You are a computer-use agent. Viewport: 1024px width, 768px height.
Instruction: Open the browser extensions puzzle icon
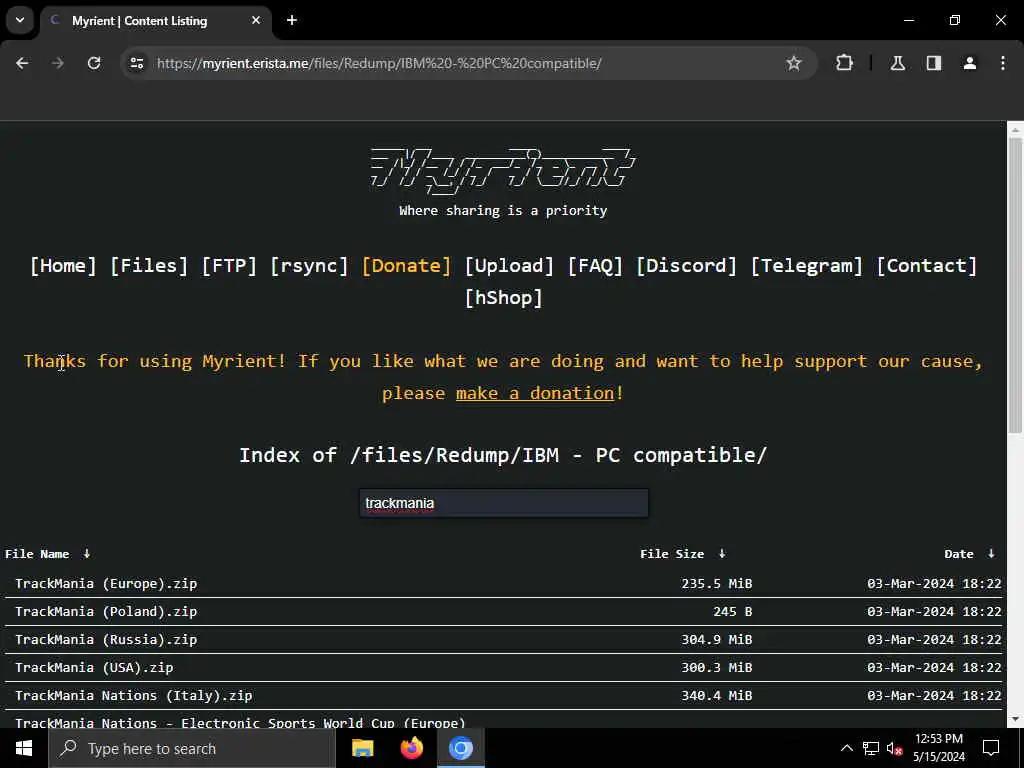(x=844, y=63)
